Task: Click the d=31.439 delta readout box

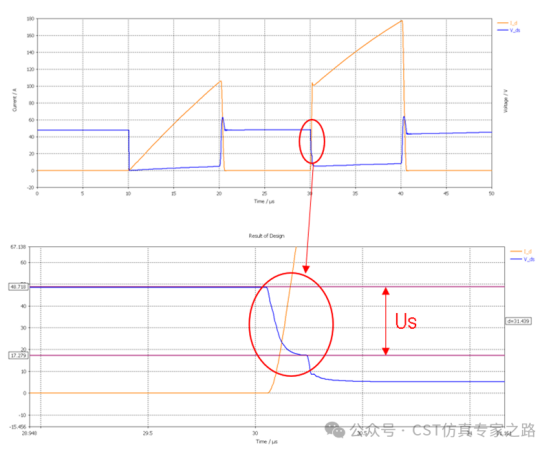Action: pyautogui.click(x=518, y=321)
